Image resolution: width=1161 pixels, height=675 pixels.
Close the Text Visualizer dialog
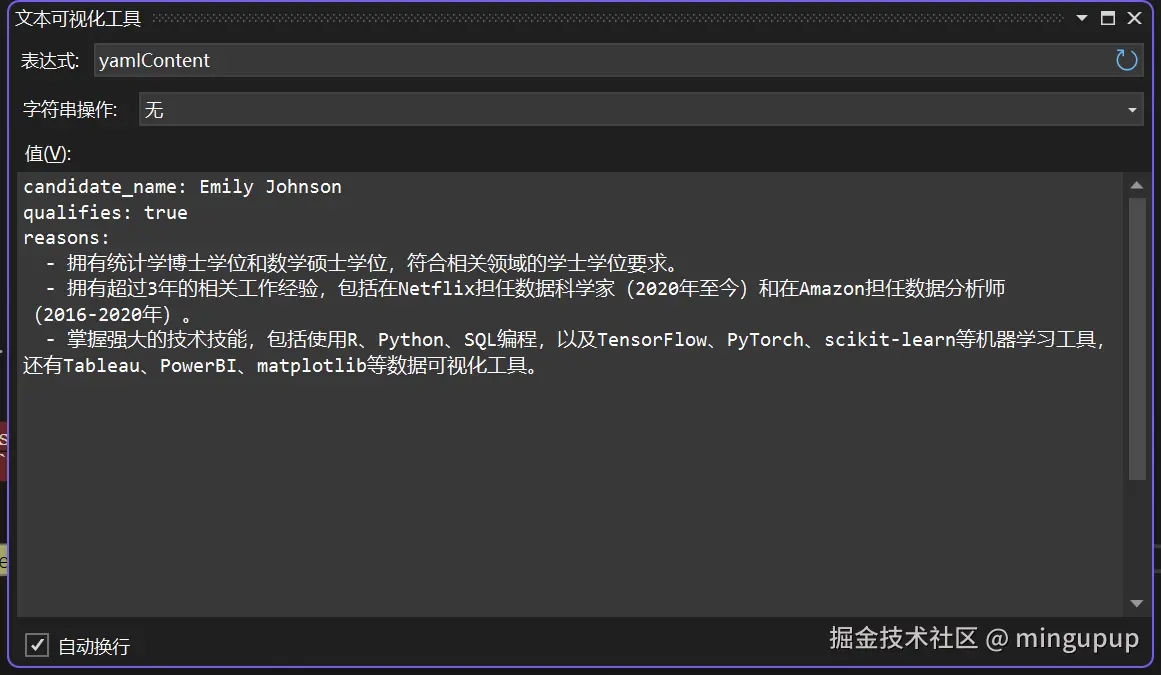point(1135,17)
